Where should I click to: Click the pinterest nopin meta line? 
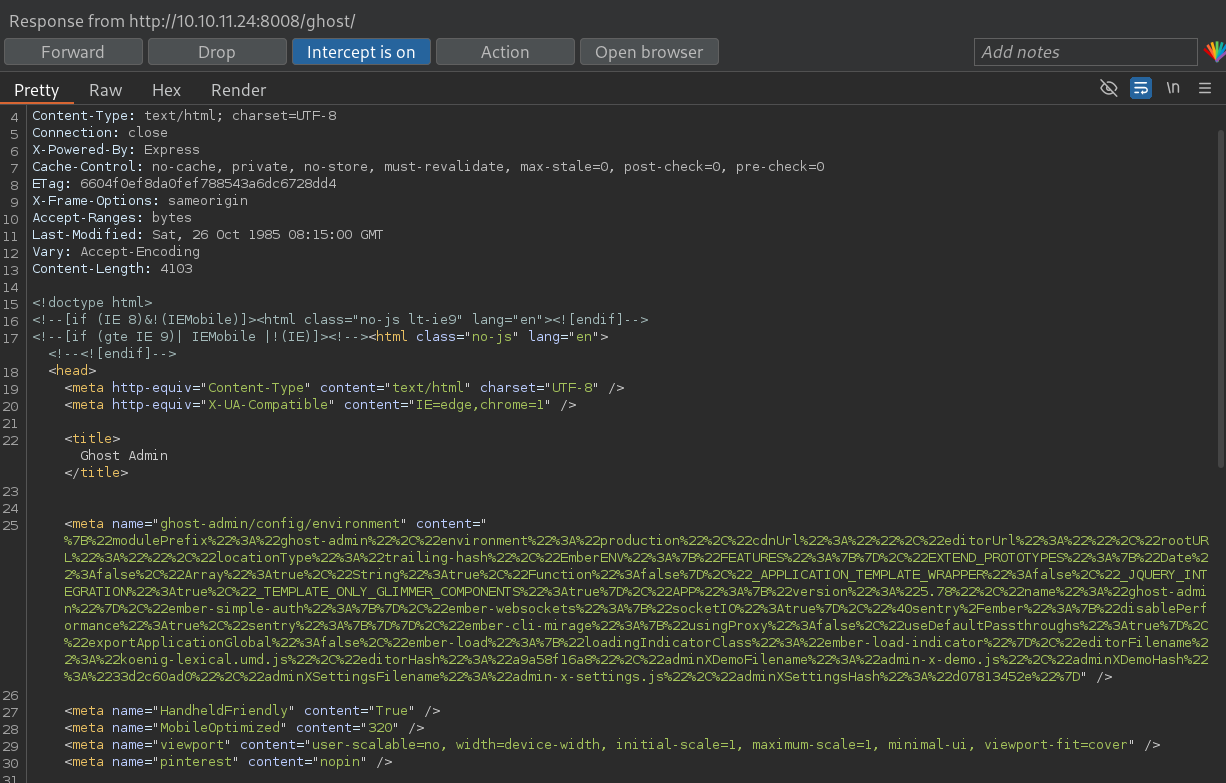point(228,762)
